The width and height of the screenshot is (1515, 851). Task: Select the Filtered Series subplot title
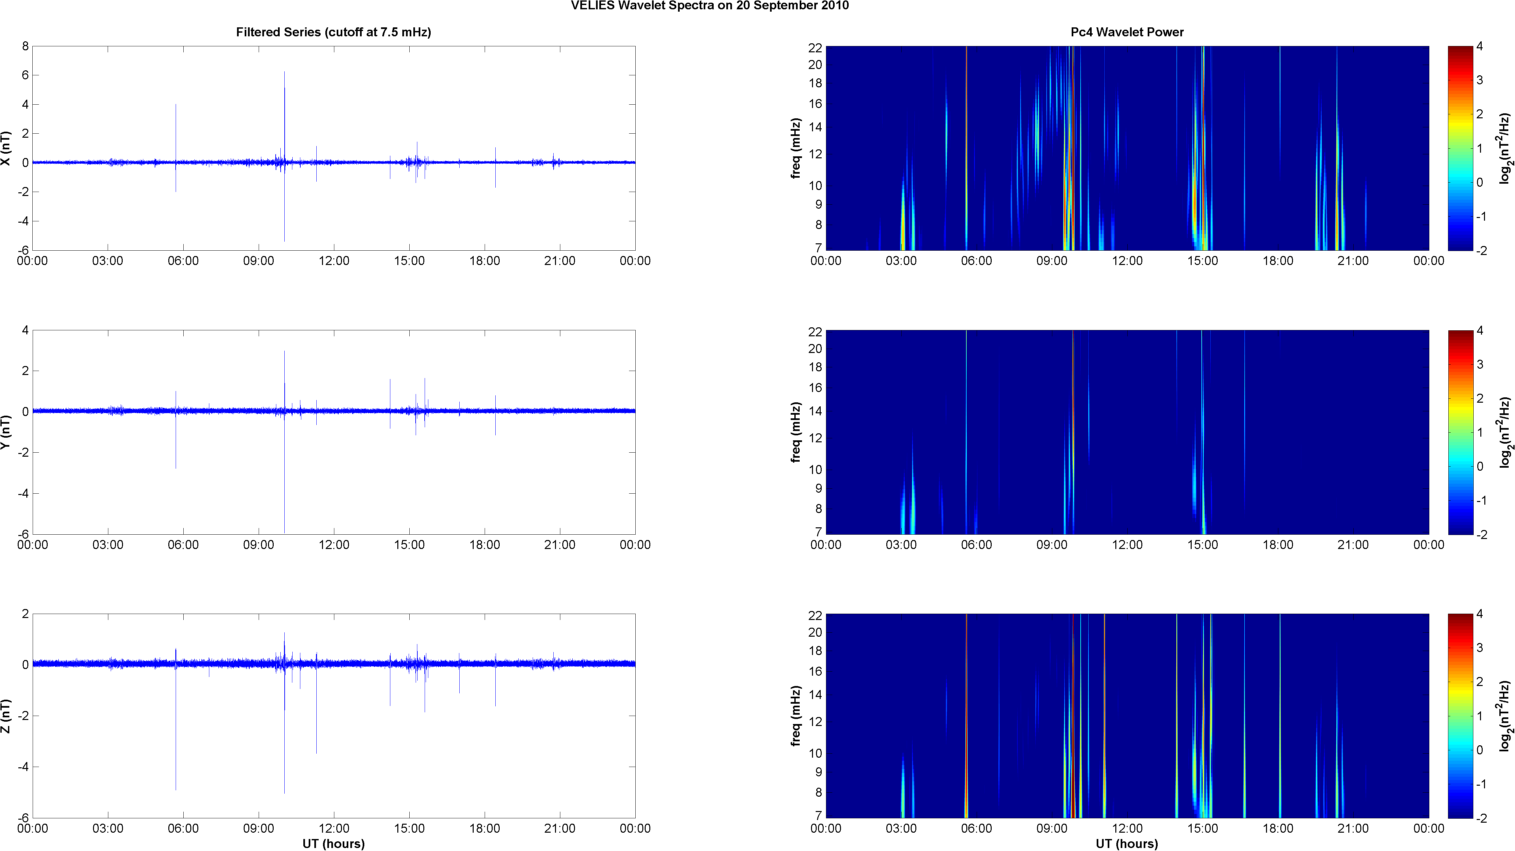(333, 32)
